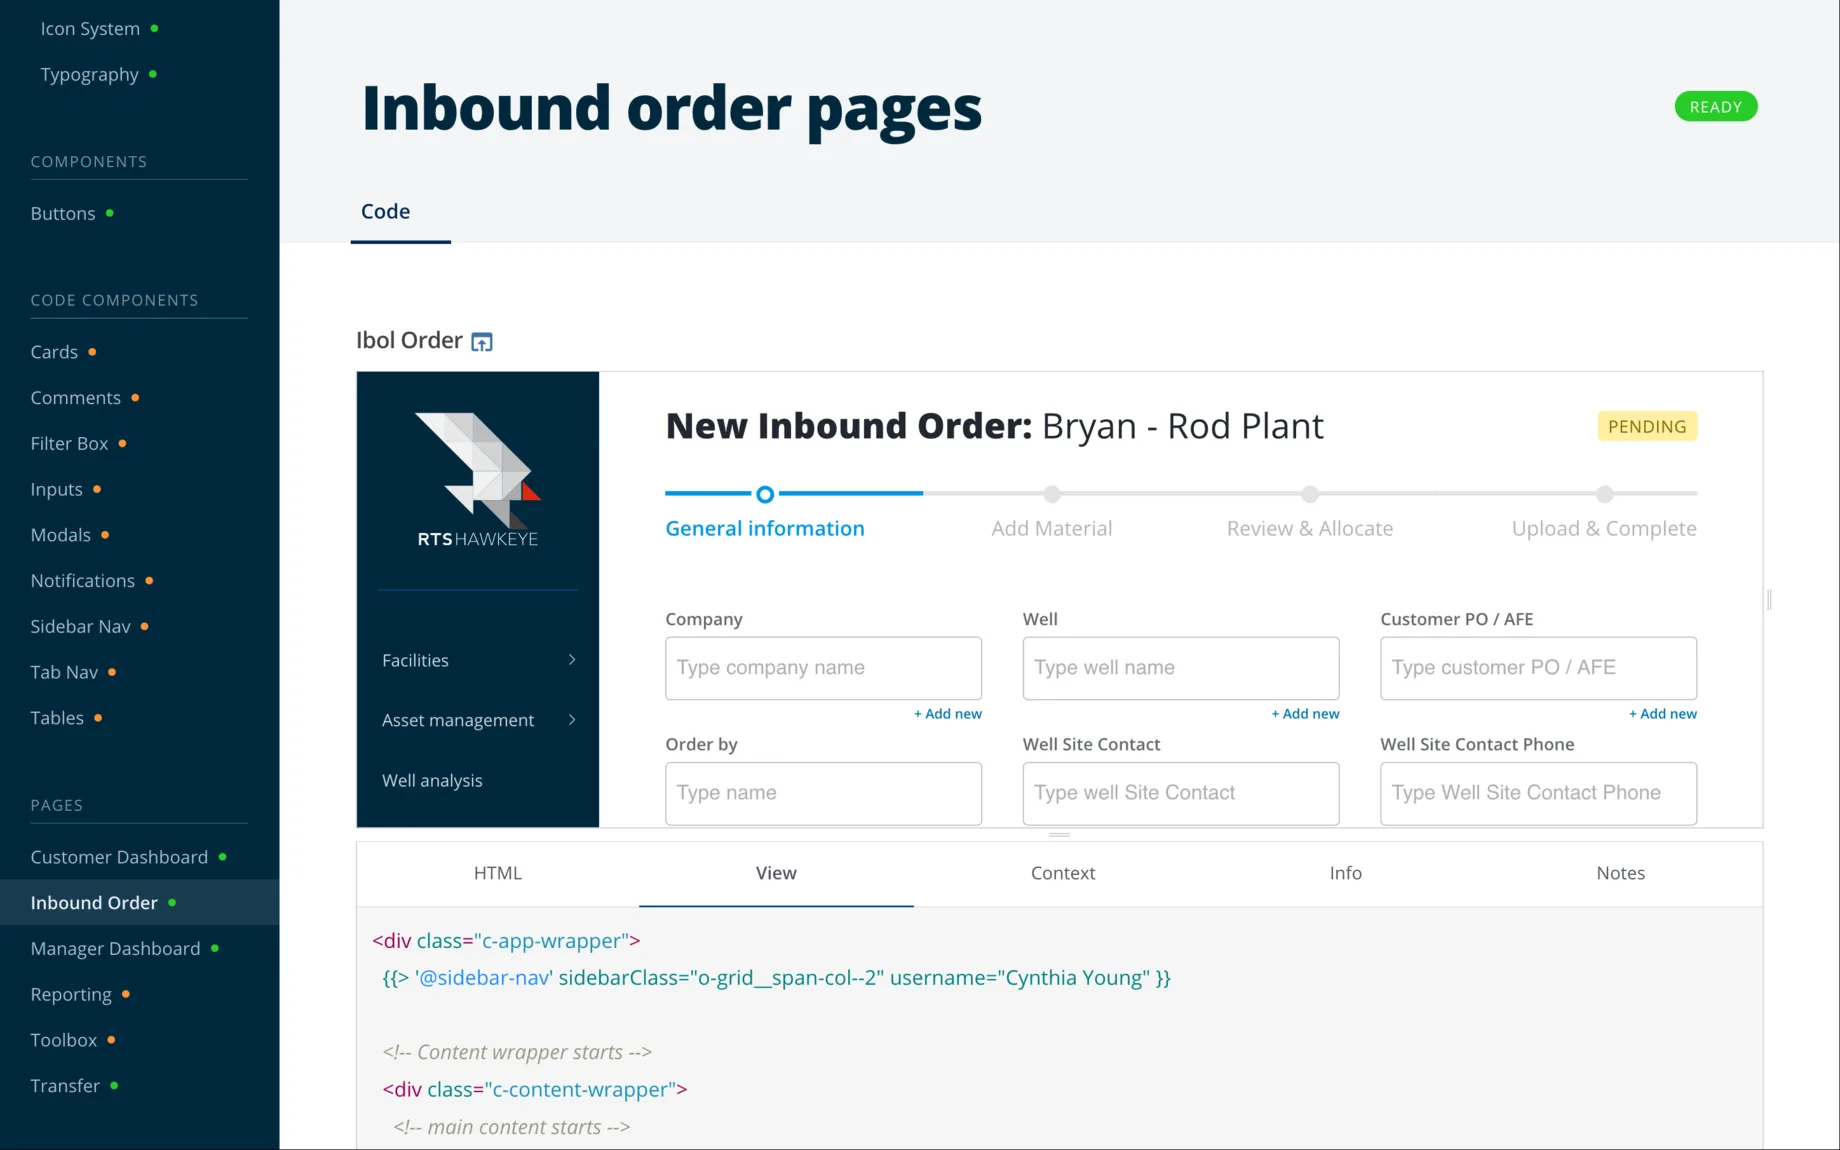Click Add new under Customer PO / AFE
The image size is (1840, 1150).
(1663, 714)
